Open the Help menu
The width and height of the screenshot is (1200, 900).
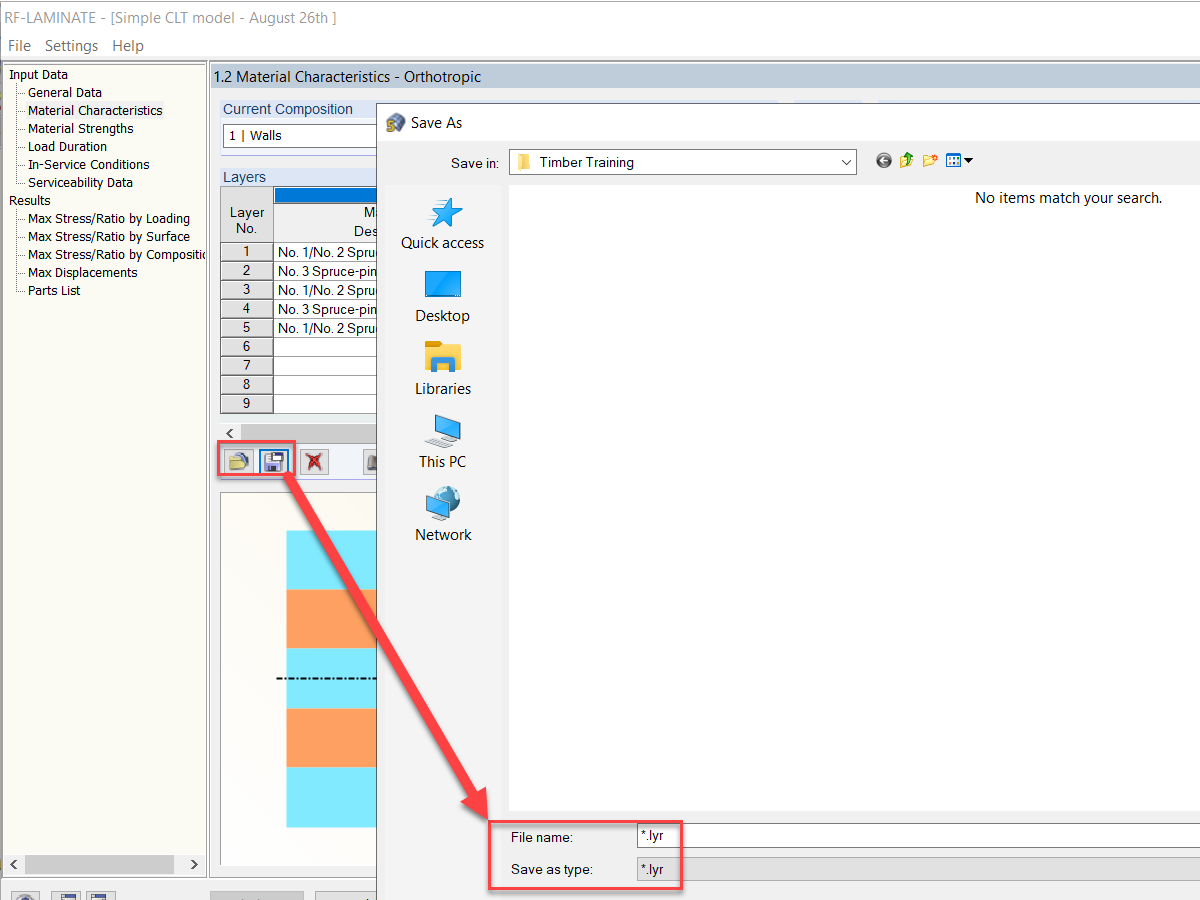[128, 46]
